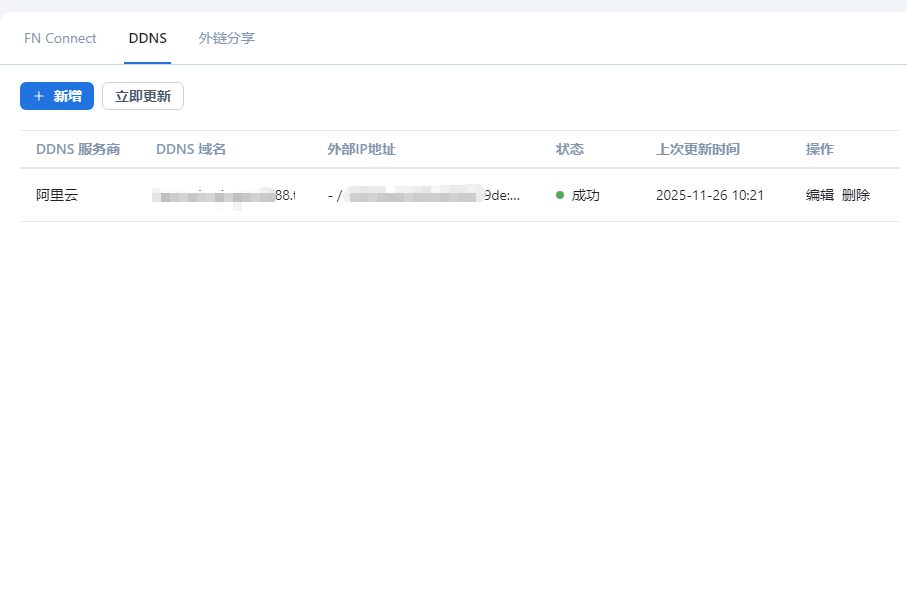This screenshot has width=907, height=605.
Task: Click the 外部IP地址 column header
Action: 362,149
